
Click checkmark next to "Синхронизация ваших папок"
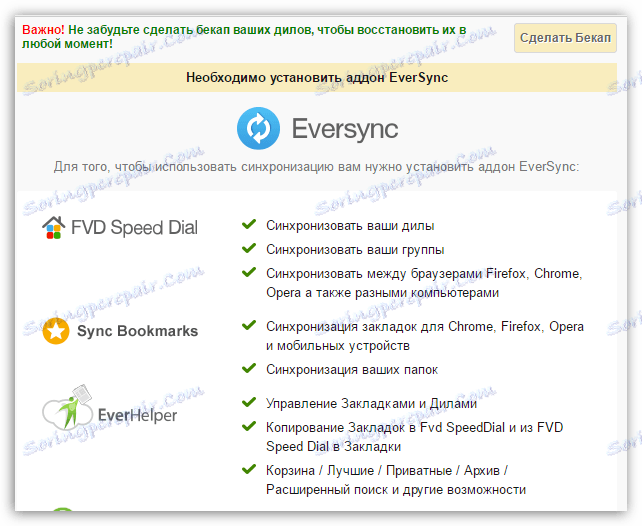249,369
